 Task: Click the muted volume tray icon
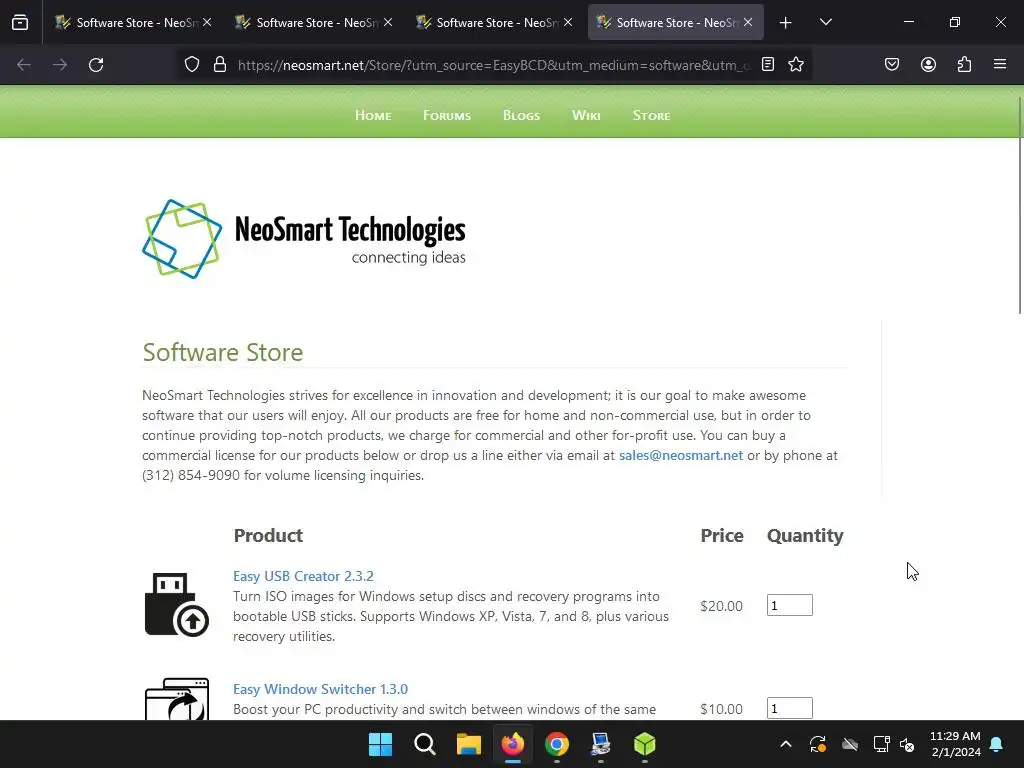click(x=908, y=744)
